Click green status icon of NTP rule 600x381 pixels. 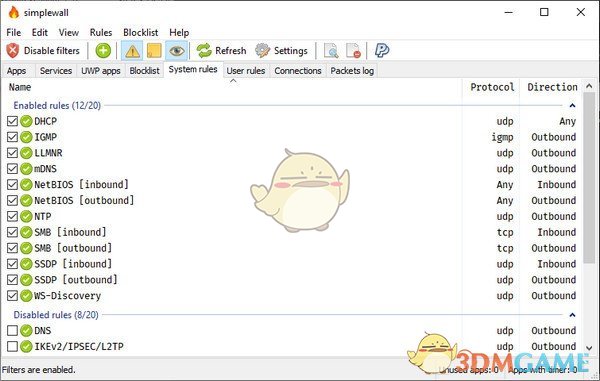tap(26, 217)
